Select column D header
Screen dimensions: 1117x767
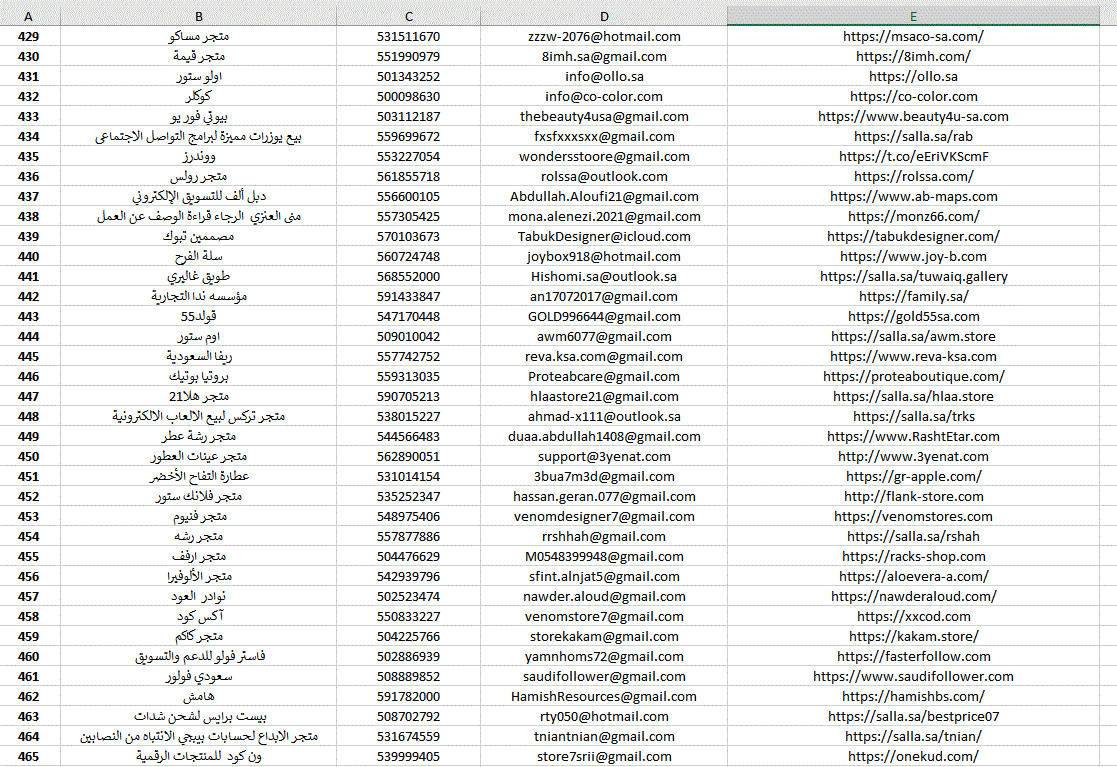604,16
